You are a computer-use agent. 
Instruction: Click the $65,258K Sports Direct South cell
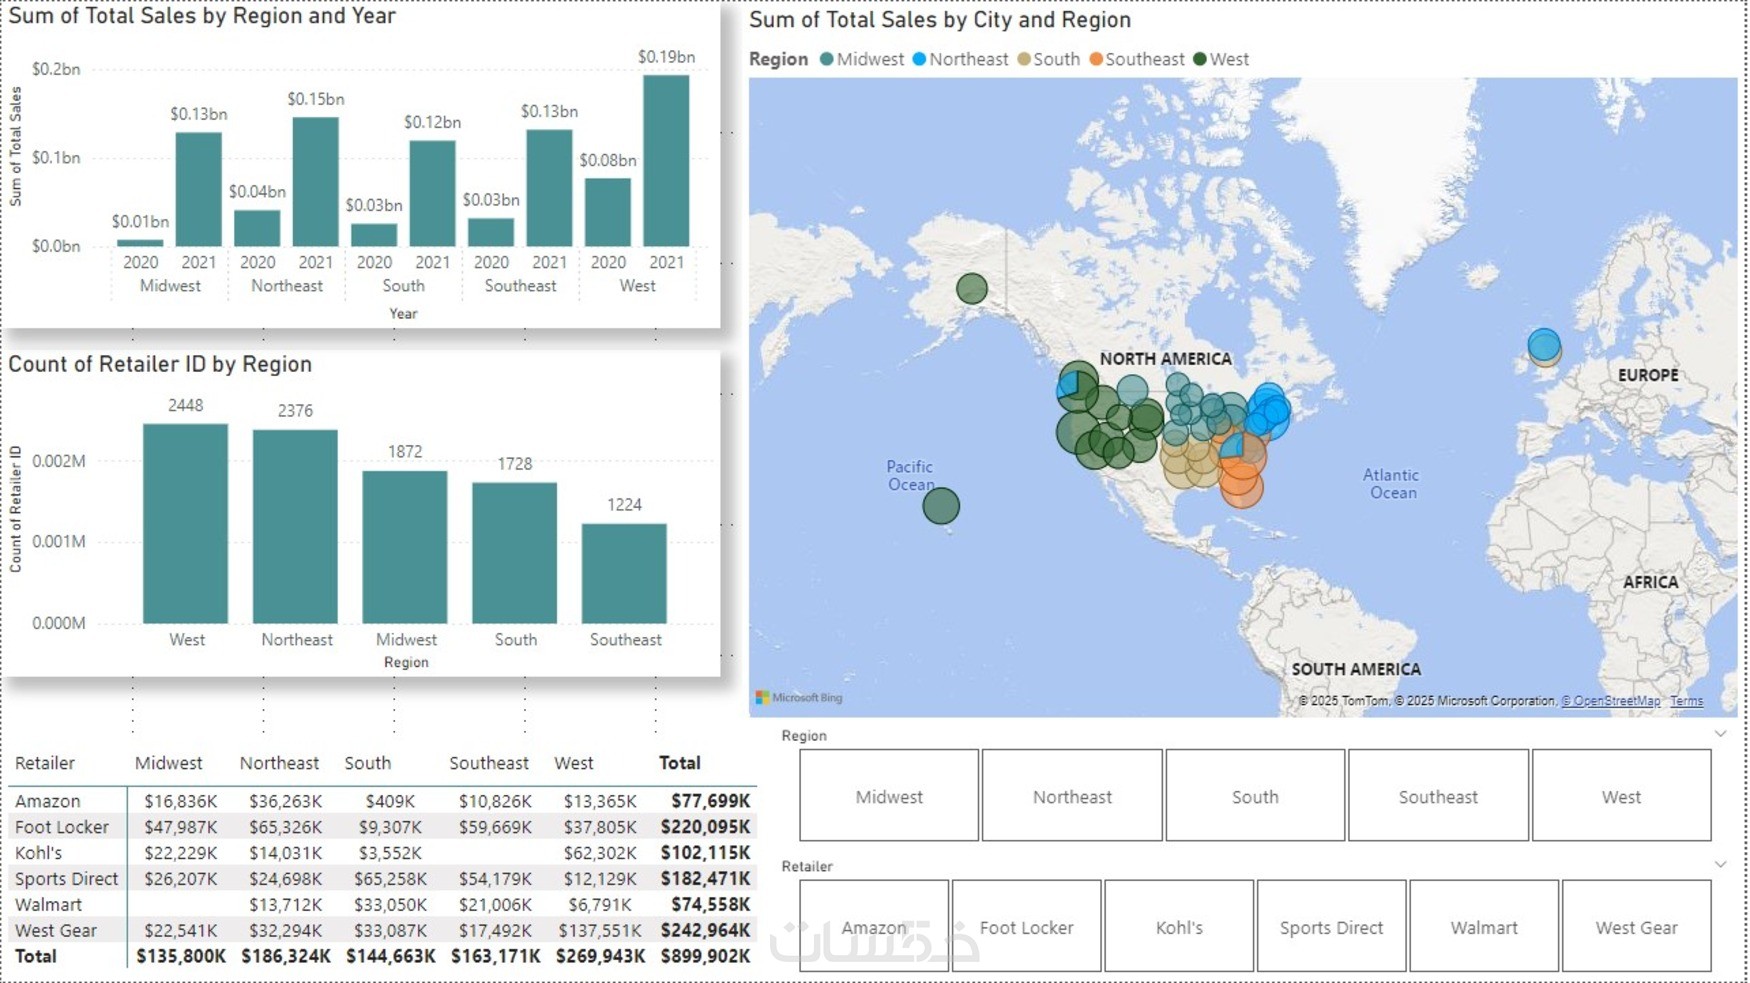390,879
